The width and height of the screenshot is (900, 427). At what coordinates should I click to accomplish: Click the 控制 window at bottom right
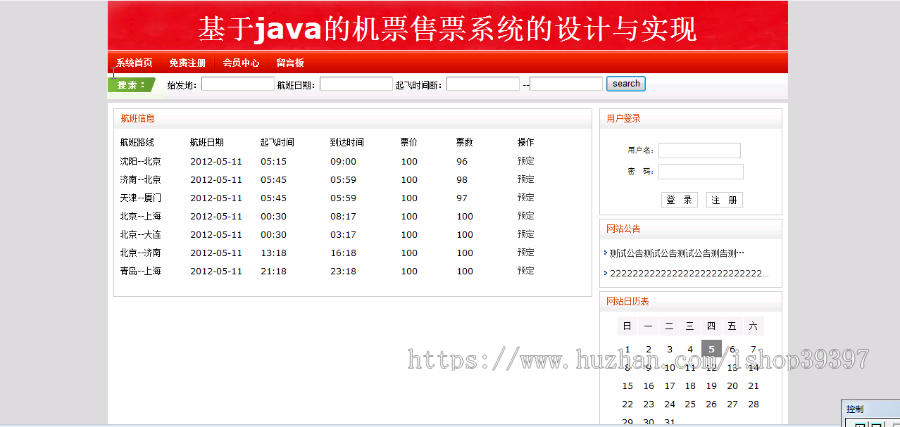pyautogui.click(x=871, y=414)
